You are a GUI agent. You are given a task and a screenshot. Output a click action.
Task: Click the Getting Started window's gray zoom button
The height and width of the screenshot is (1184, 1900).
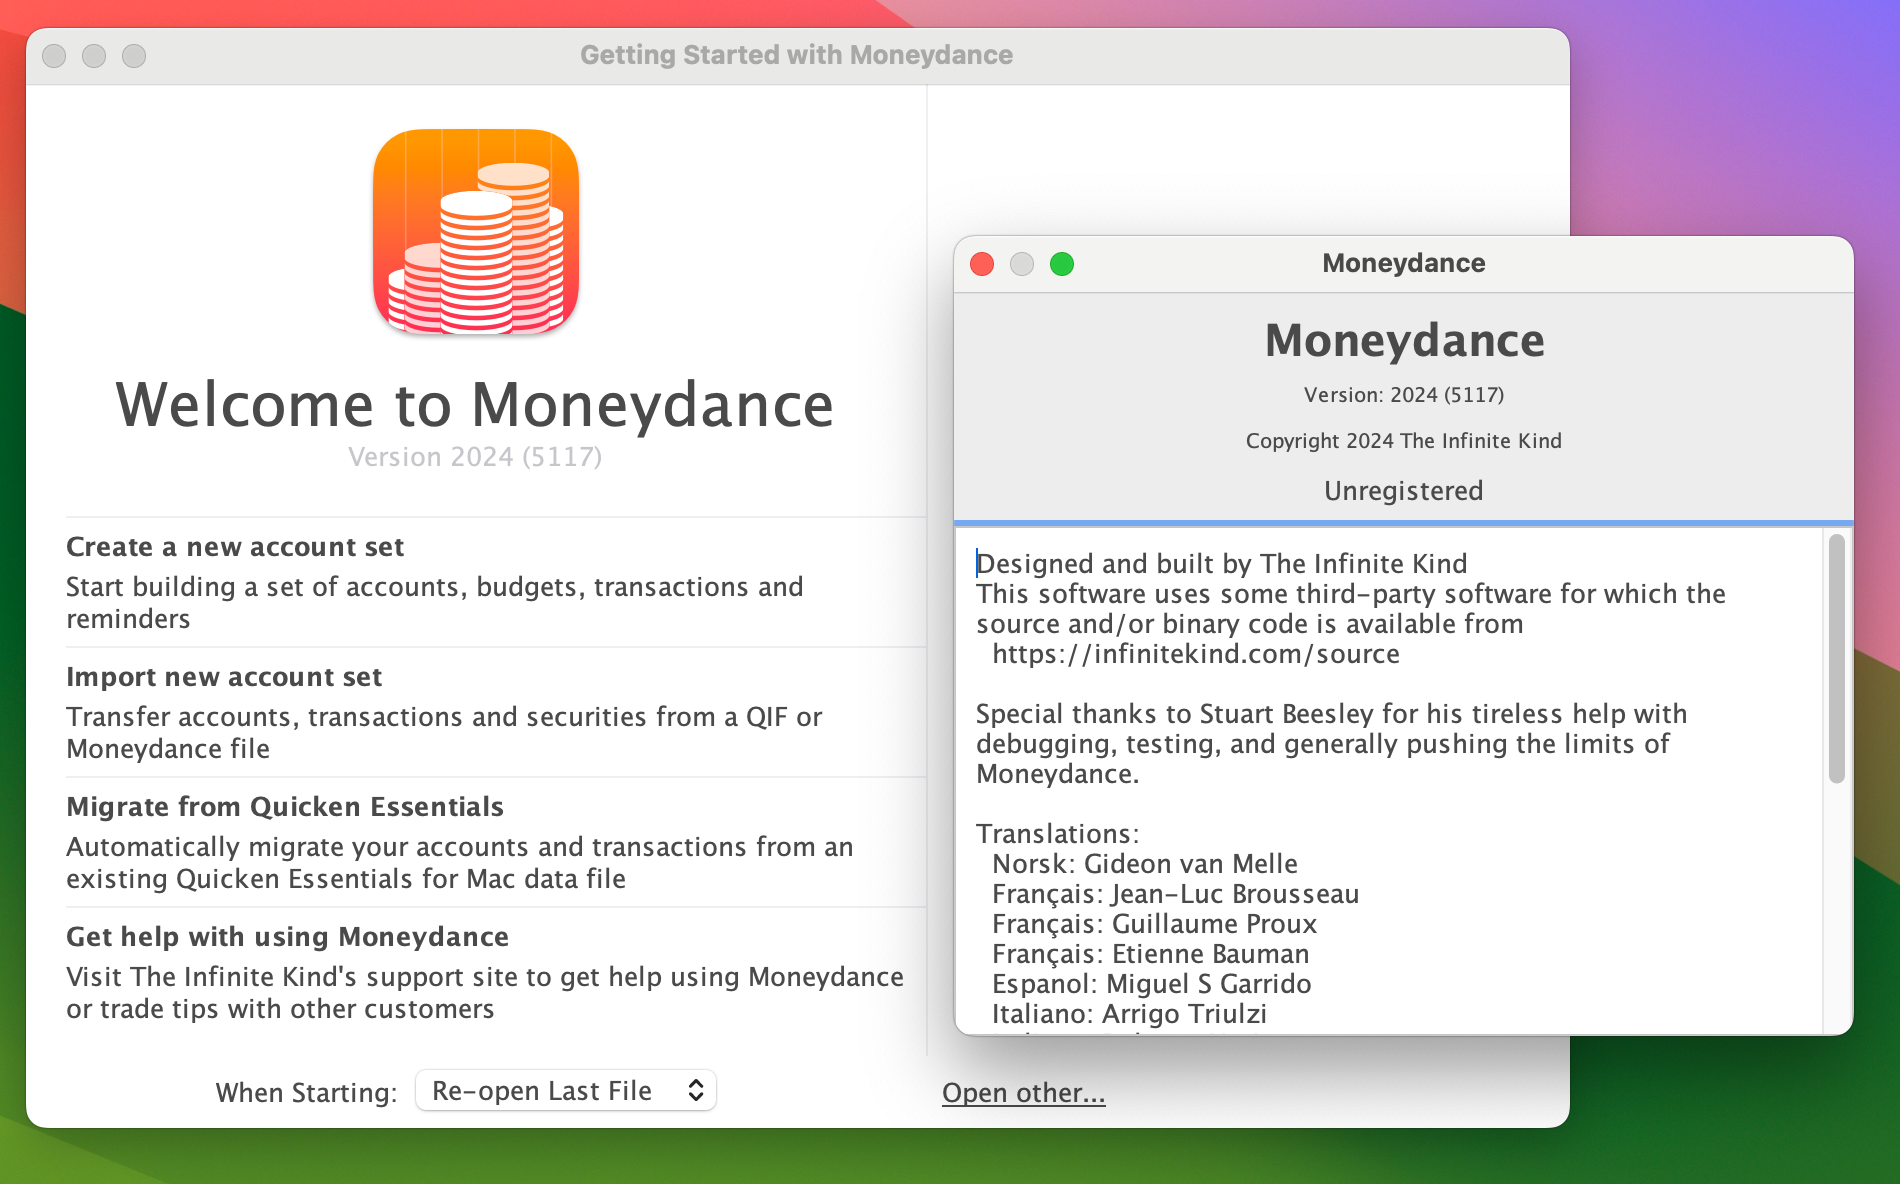(134, 56)
